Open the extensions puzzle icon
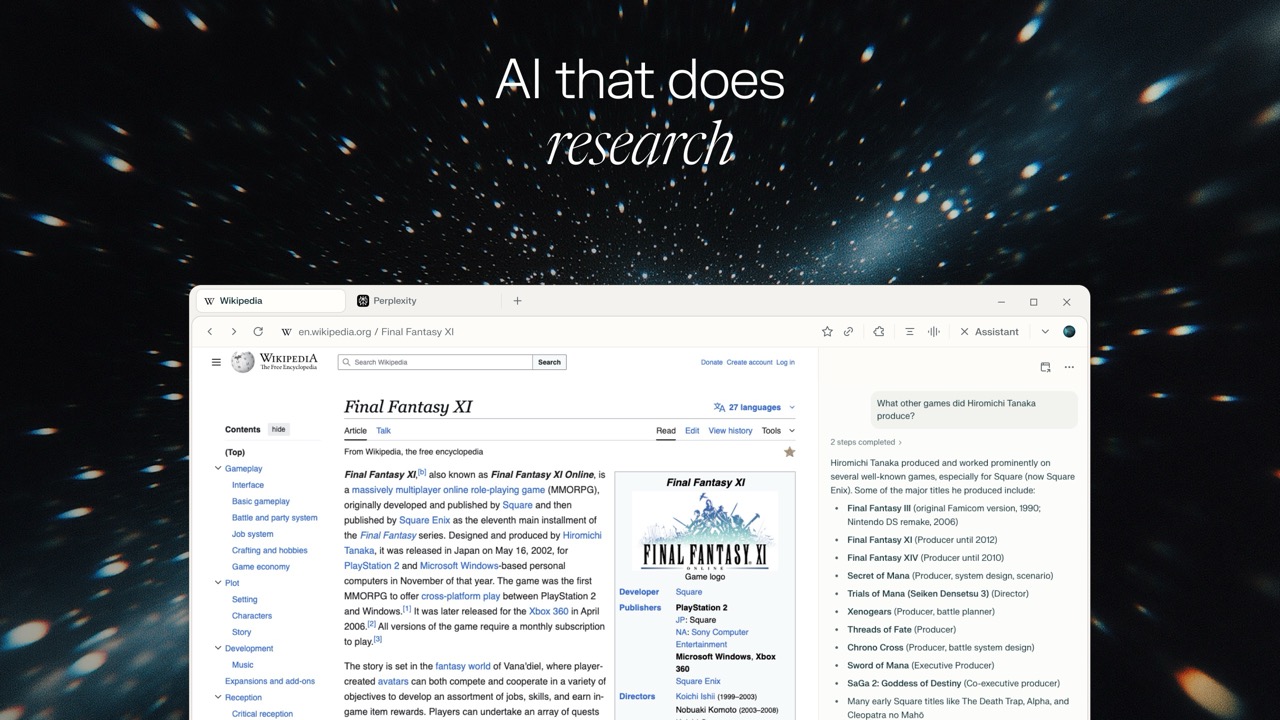Viewport: 1280px width, 720px height. pos(879,332)
